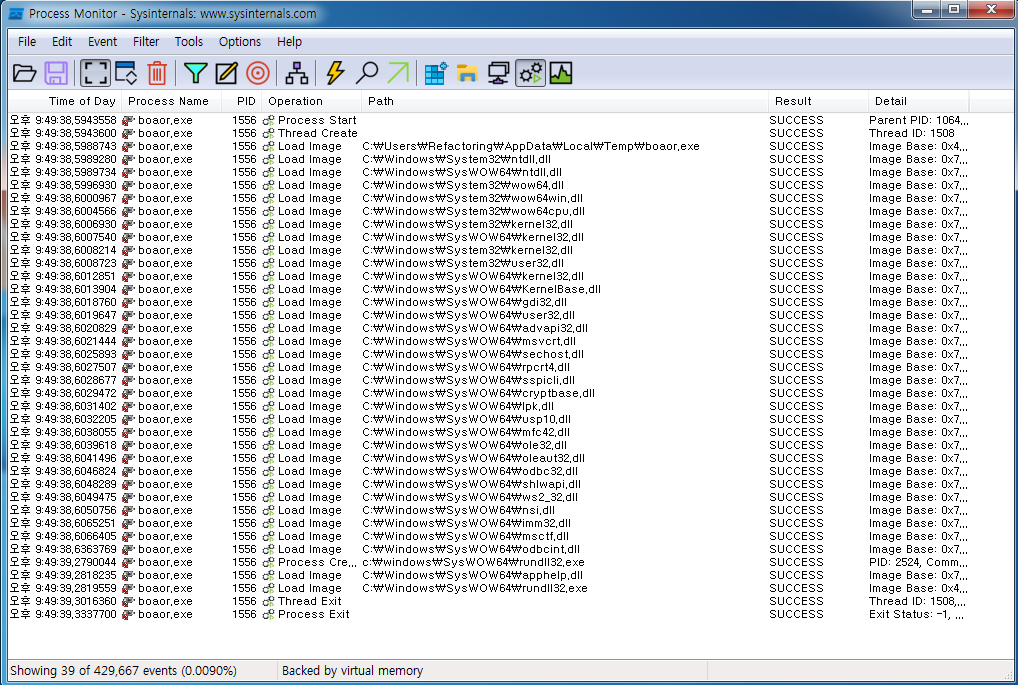Open a saved log file via toolbar
Screen dimensions: 1018x685
[25, 73]
